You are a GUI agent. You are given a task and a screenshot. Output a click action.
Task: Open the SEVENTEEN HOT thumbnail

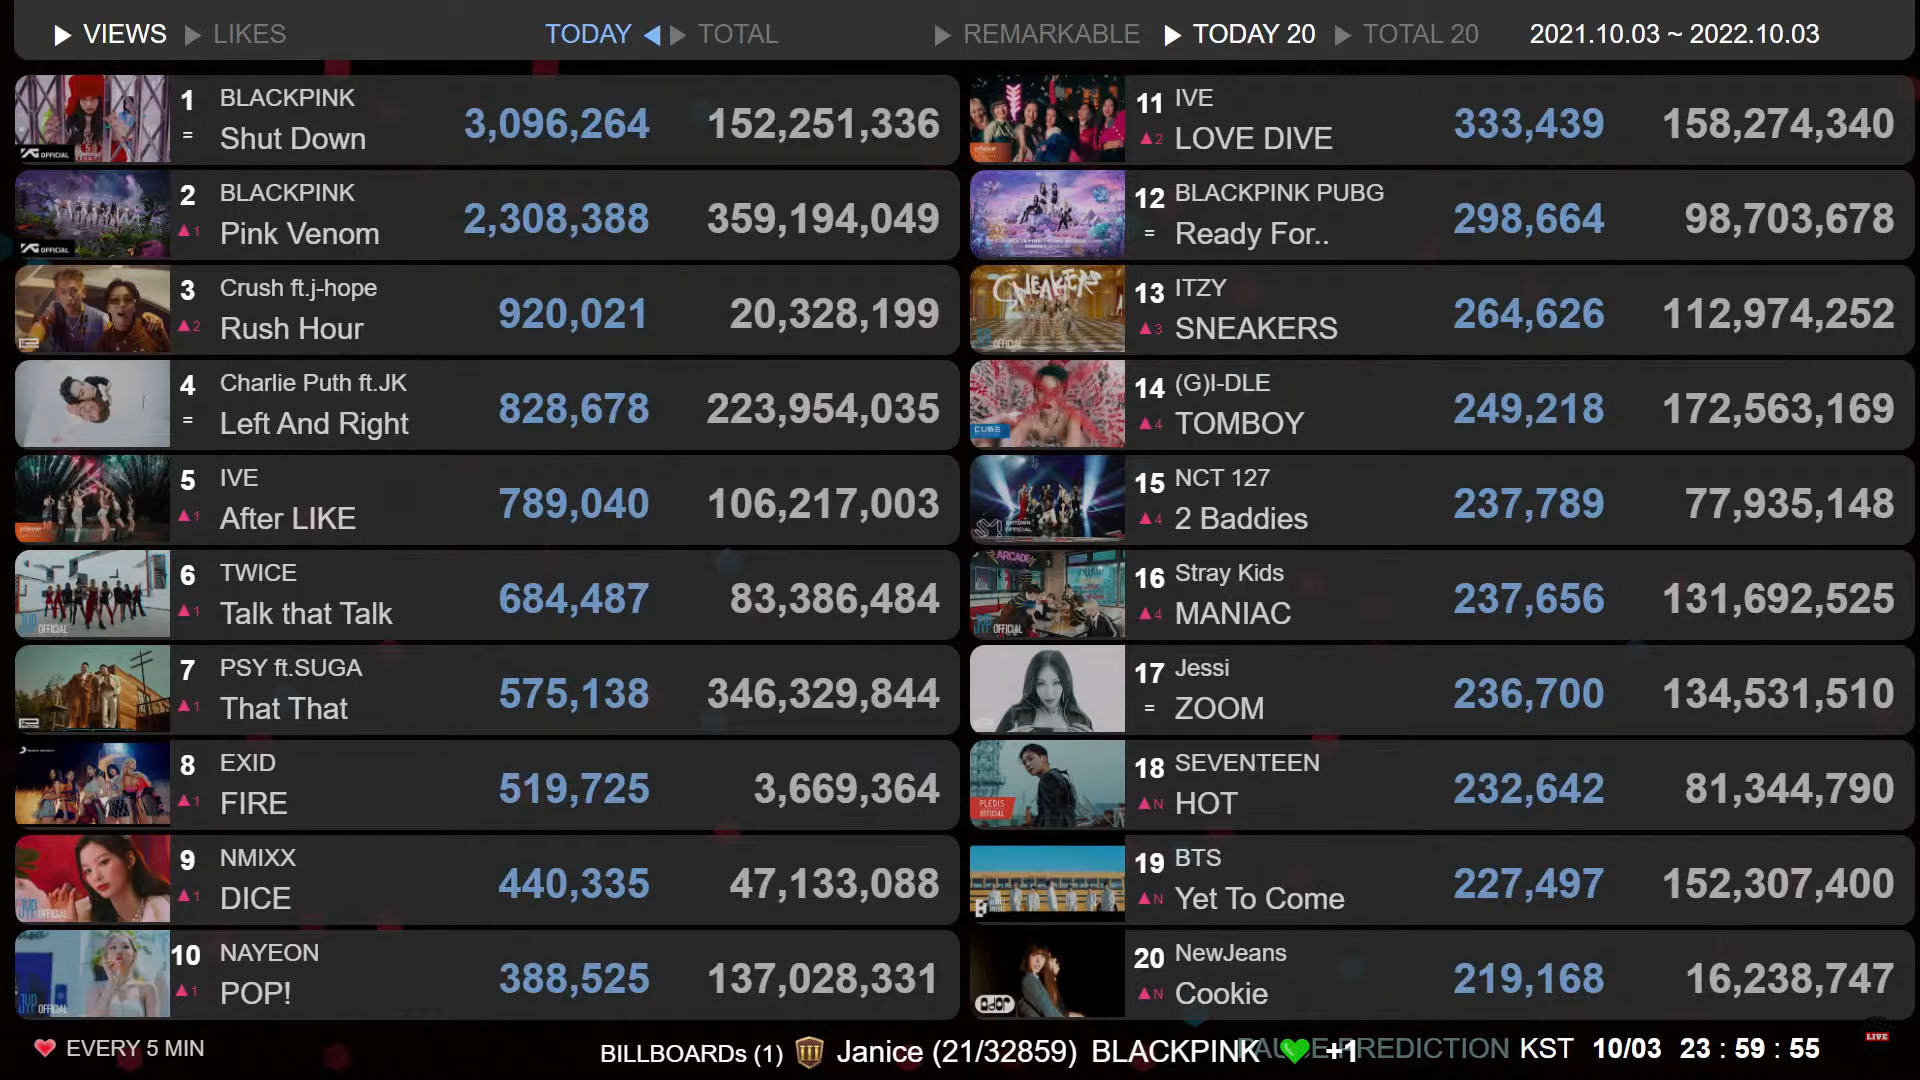point(1047,784)
